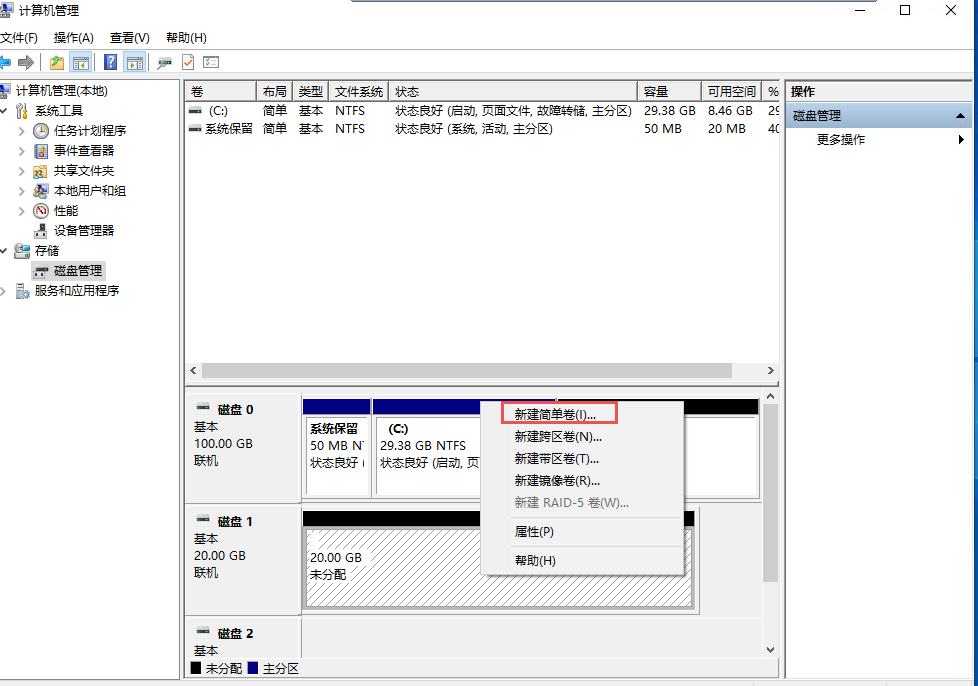Screen dimensions: 978x686
Task: Click the Show/Hide Console Tree toolbar icon
Action: pyautogui.click(x=81, y=62)
